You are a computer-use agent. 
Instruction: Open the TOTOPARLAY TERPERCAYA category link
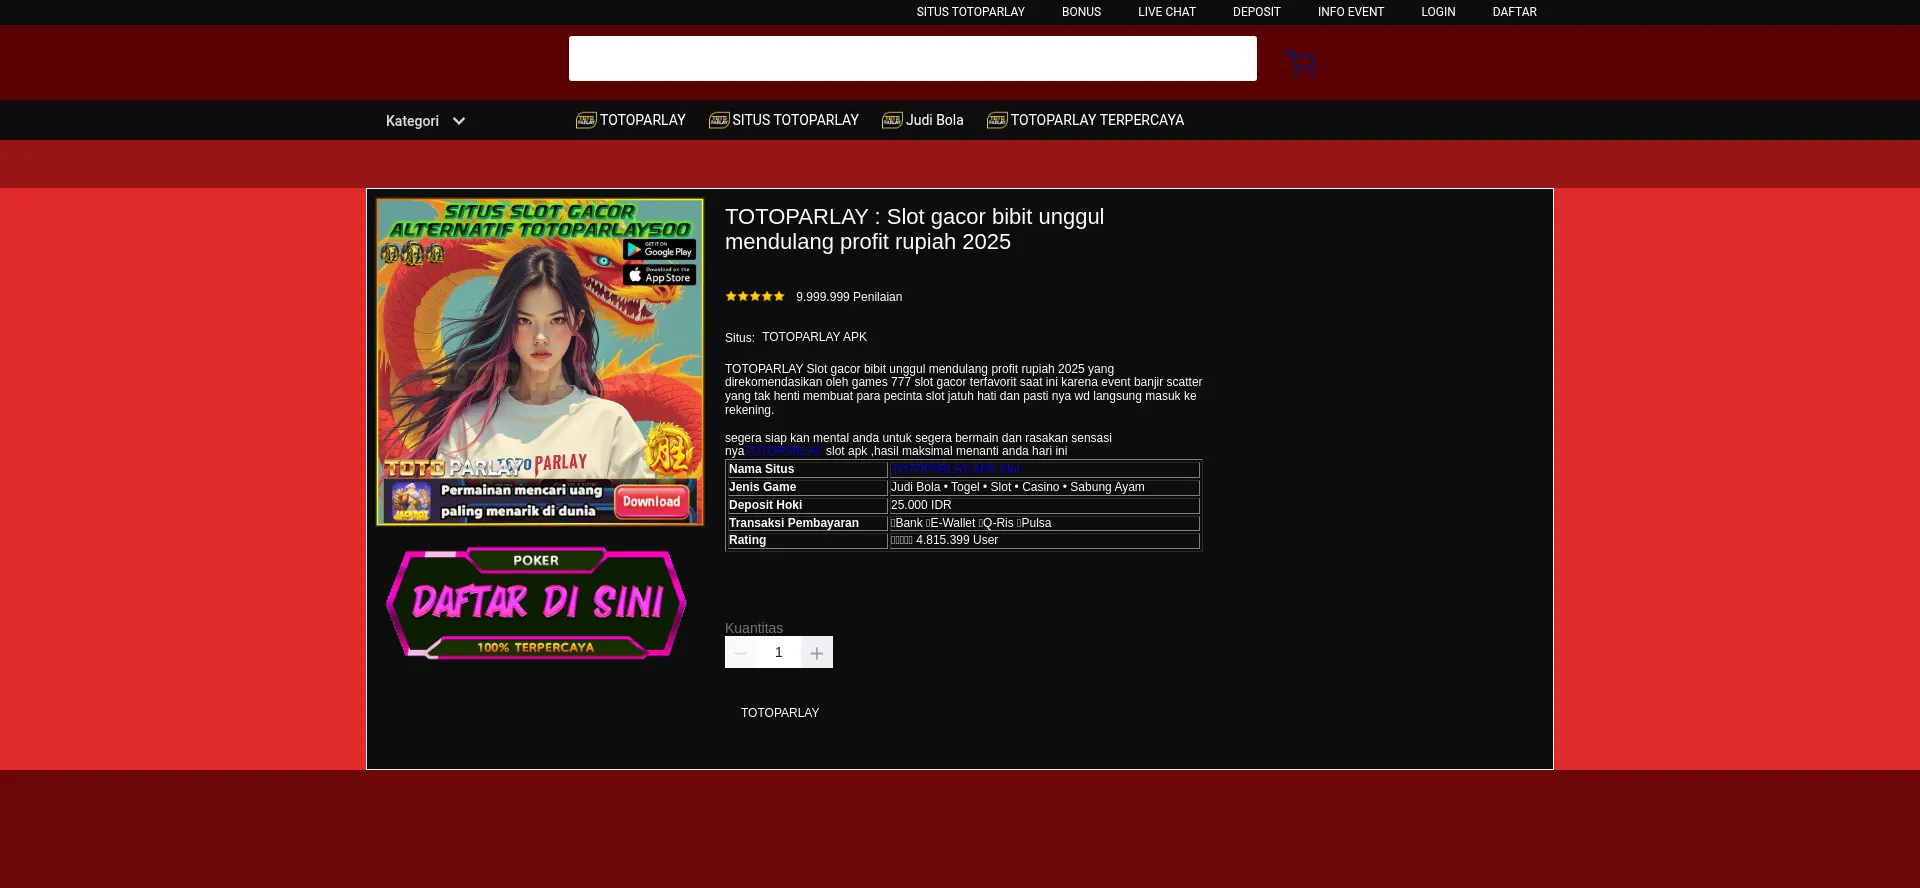[x=1097, y=120]
